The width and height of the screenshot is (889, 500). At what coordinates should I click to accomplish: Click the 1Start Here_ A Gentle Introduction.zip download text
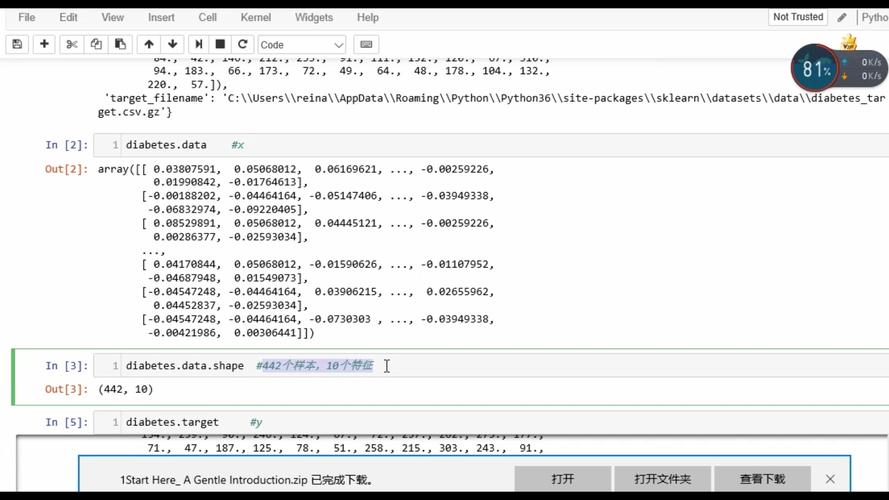pyautogui.click(x=247, y=480)
